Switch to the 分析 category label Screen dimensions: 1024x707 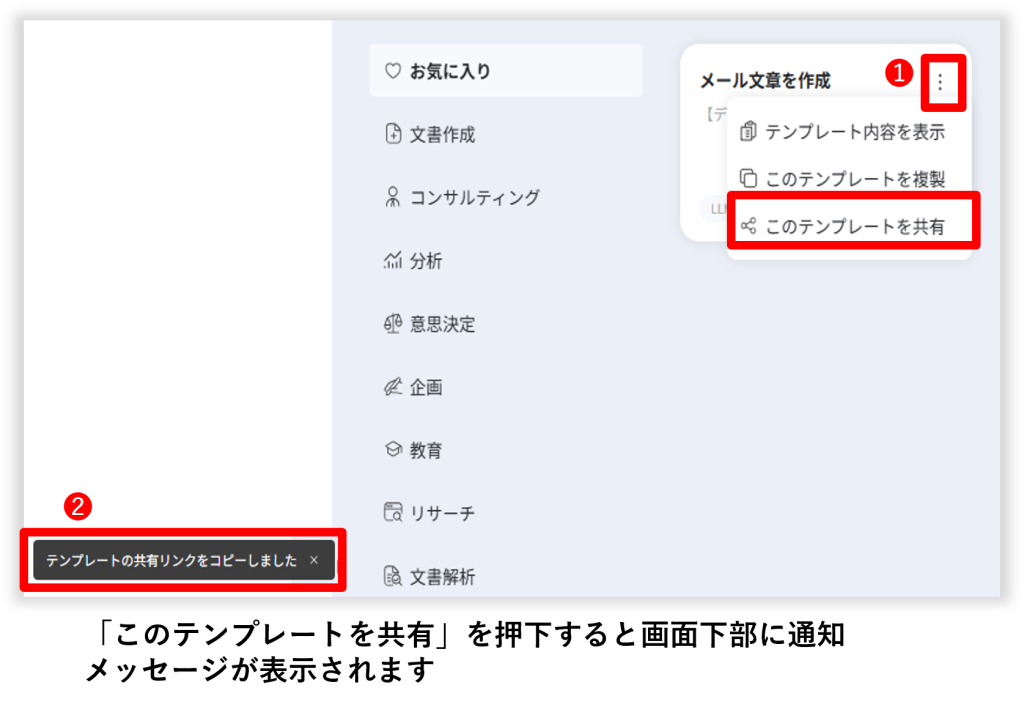pyautogui.click(x=426, y=261)
